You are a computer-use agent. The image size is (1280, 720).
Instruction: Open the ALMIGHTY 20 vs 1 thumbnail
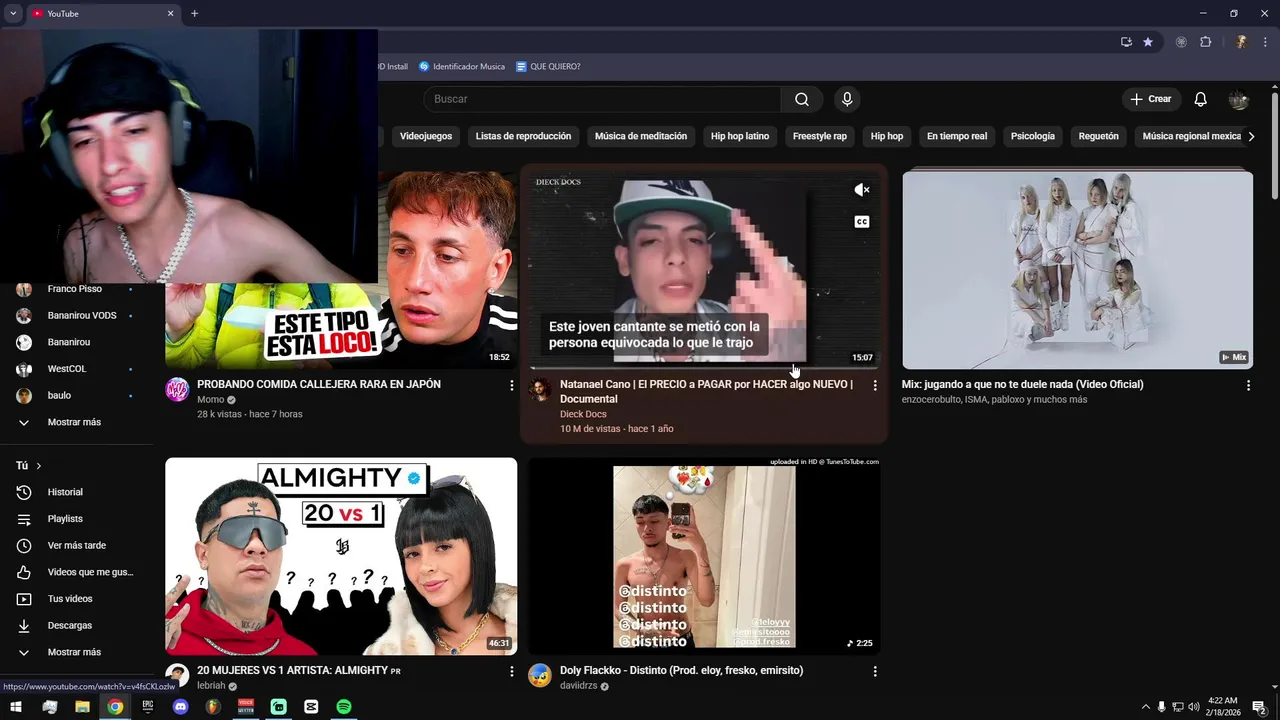(341, 556)
